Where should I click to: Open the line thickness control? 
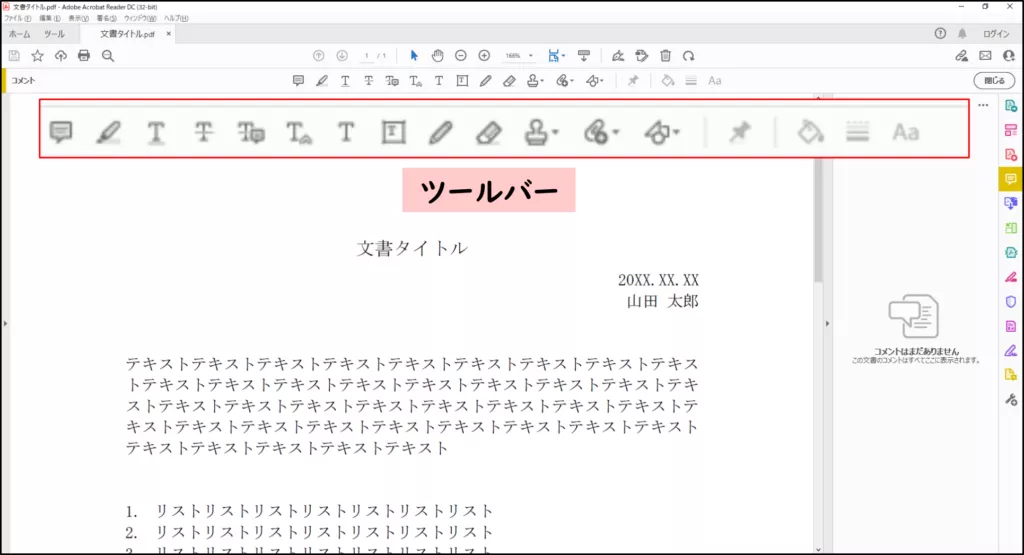tap(691, 80)
